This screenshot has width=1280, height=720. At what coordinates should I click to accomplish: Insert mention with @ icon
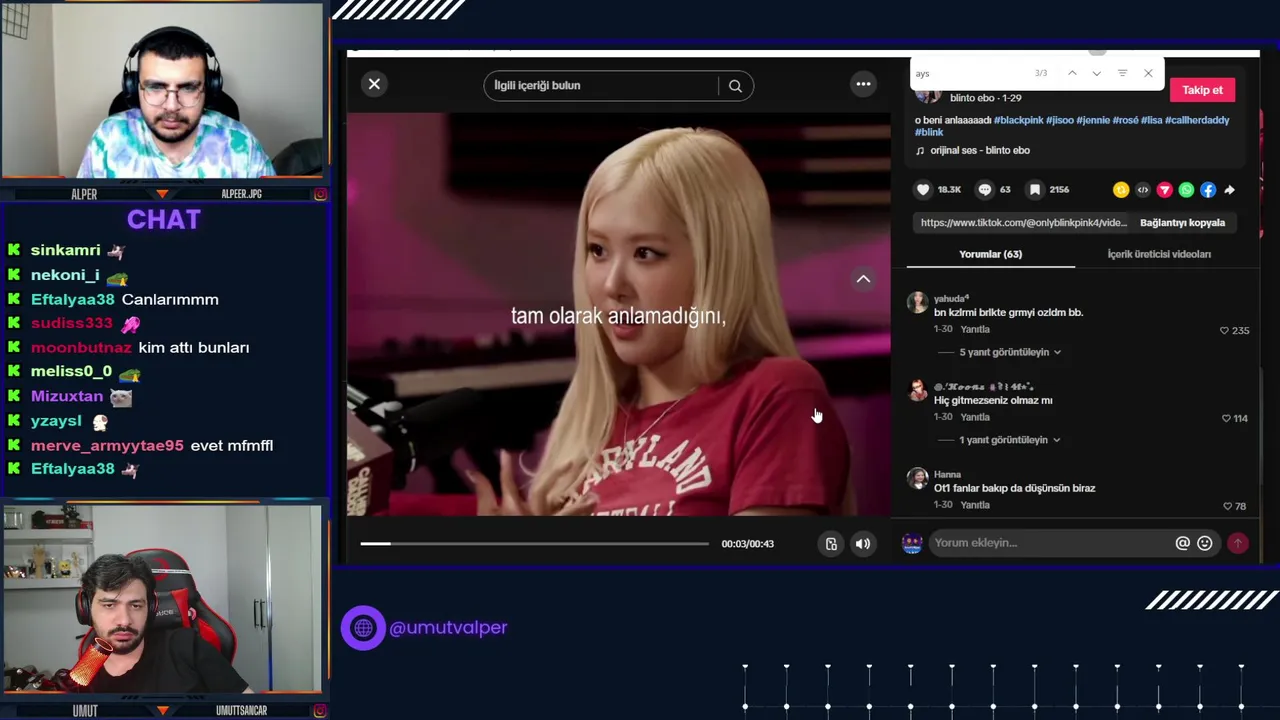point(1182,543)
